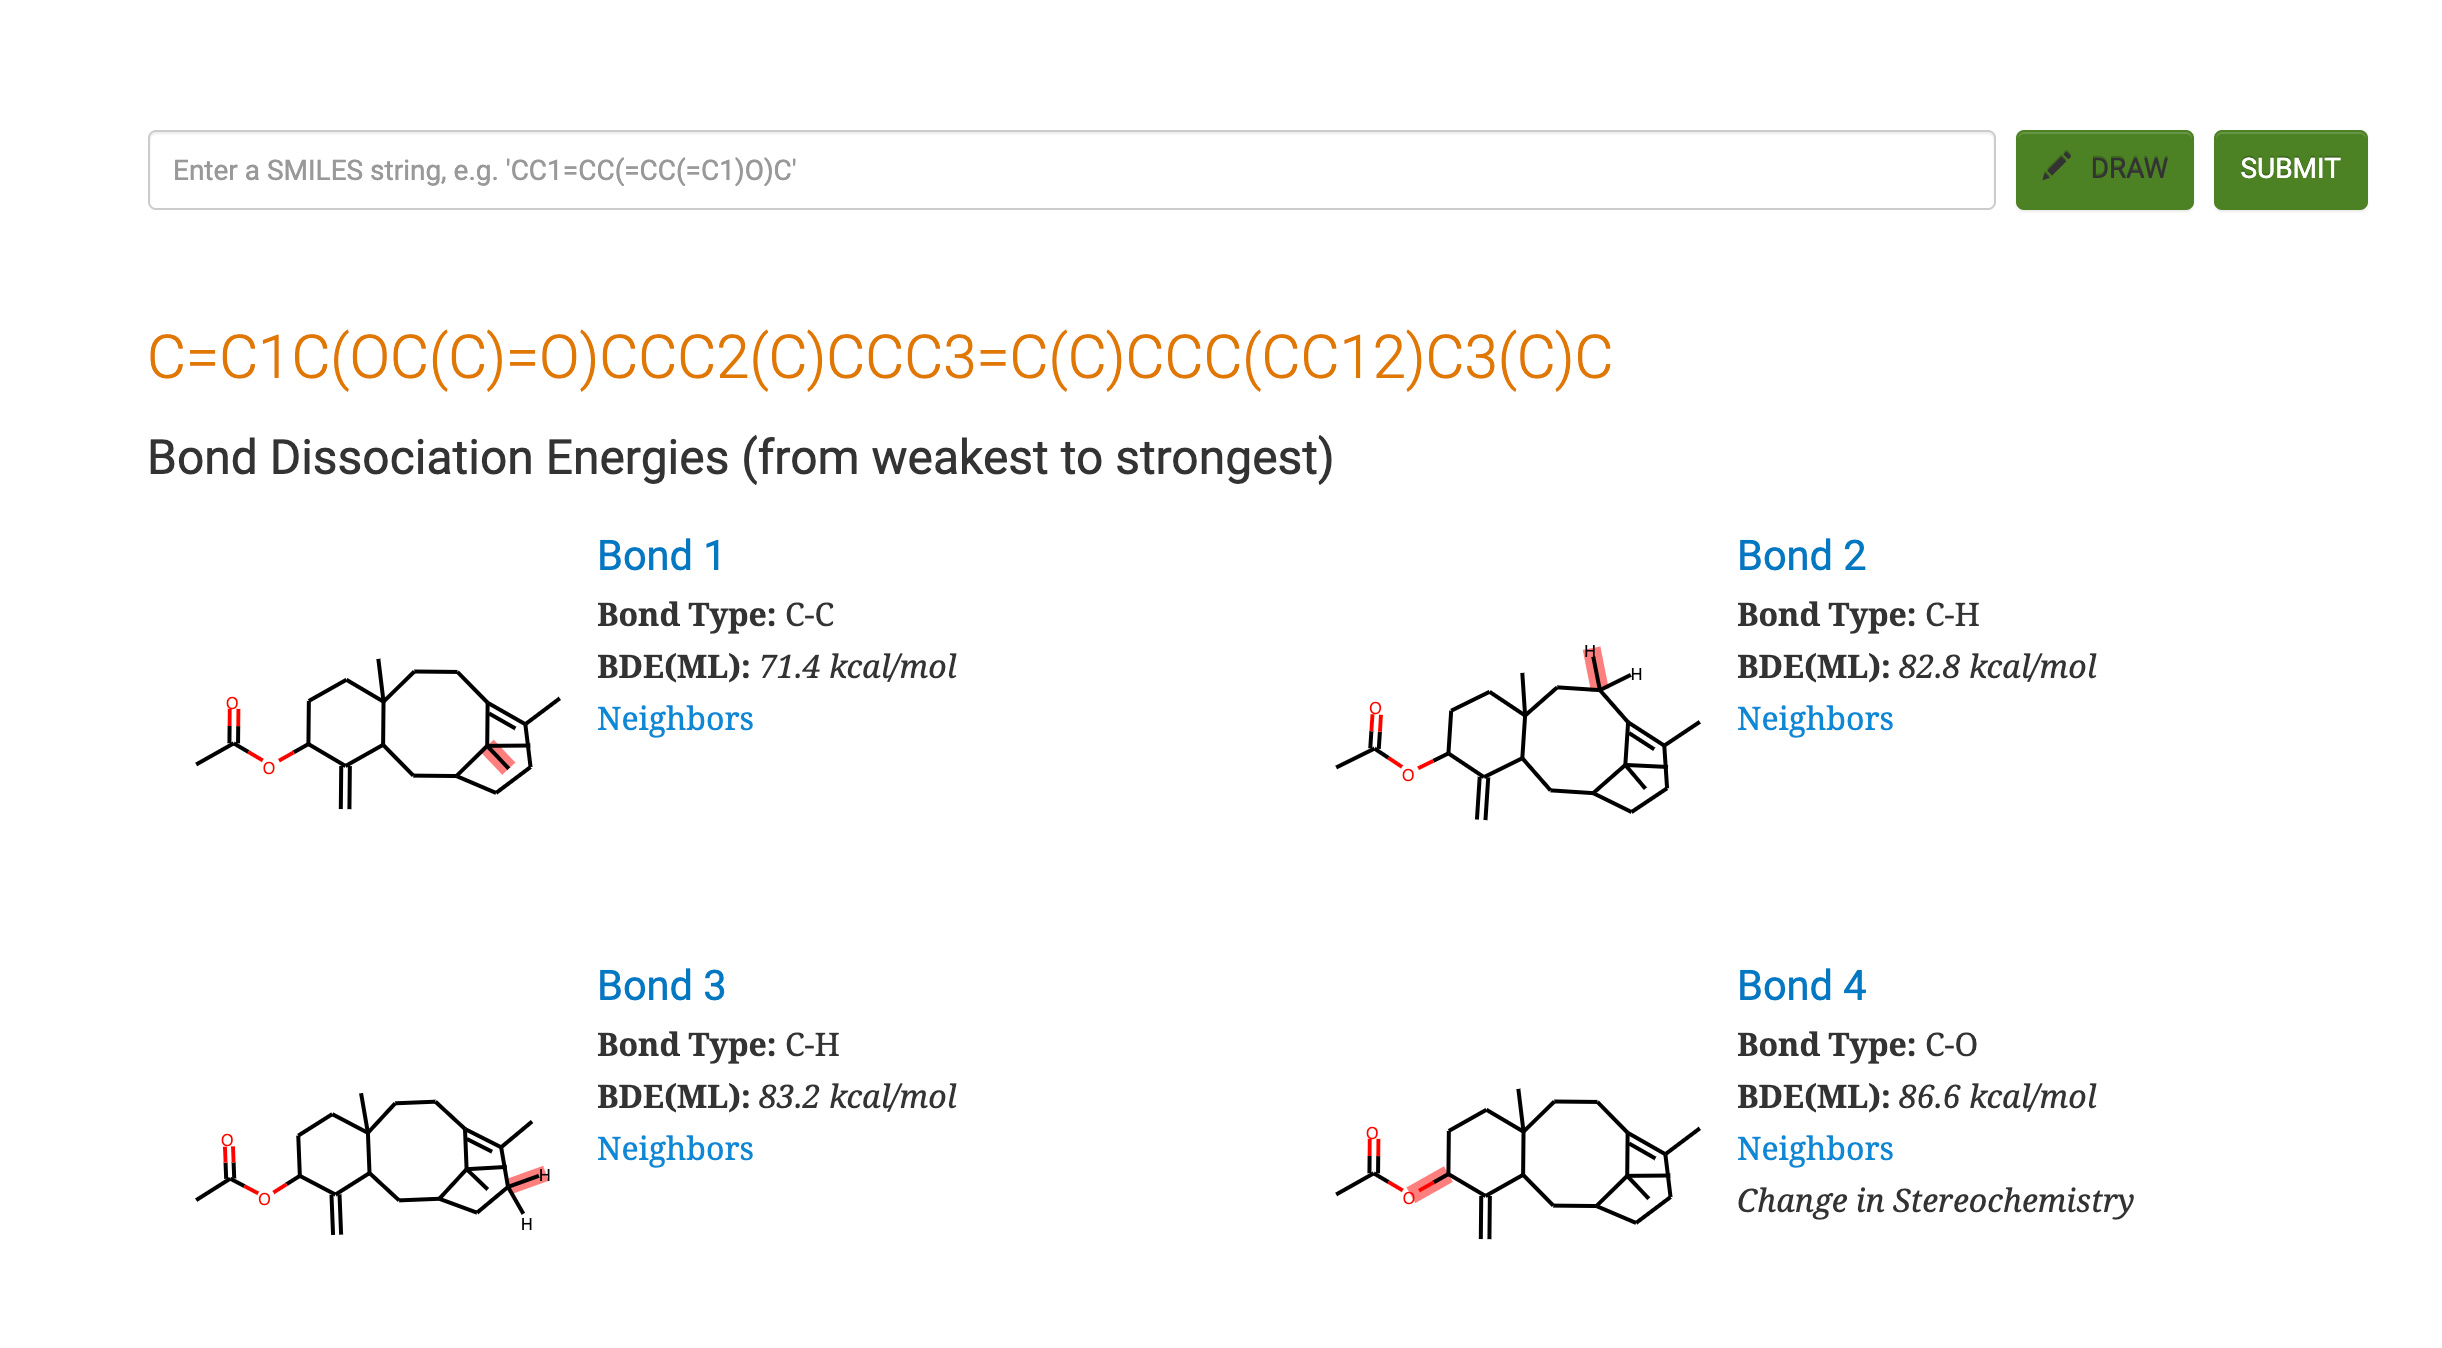Click the Bond 1 BDE value 71.4 kcal/mol
2442x1348 pixels.
tap(857, 667)
